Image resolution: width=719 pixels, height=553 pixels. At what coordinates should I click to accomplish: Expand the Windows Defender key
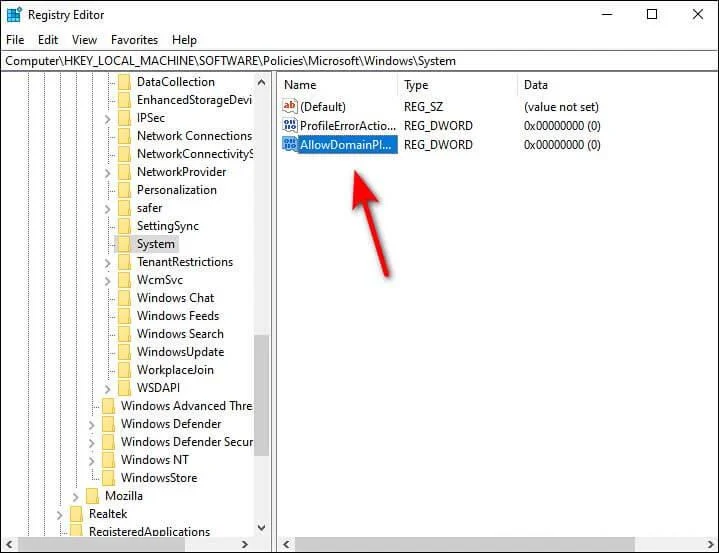pos(91,425)
